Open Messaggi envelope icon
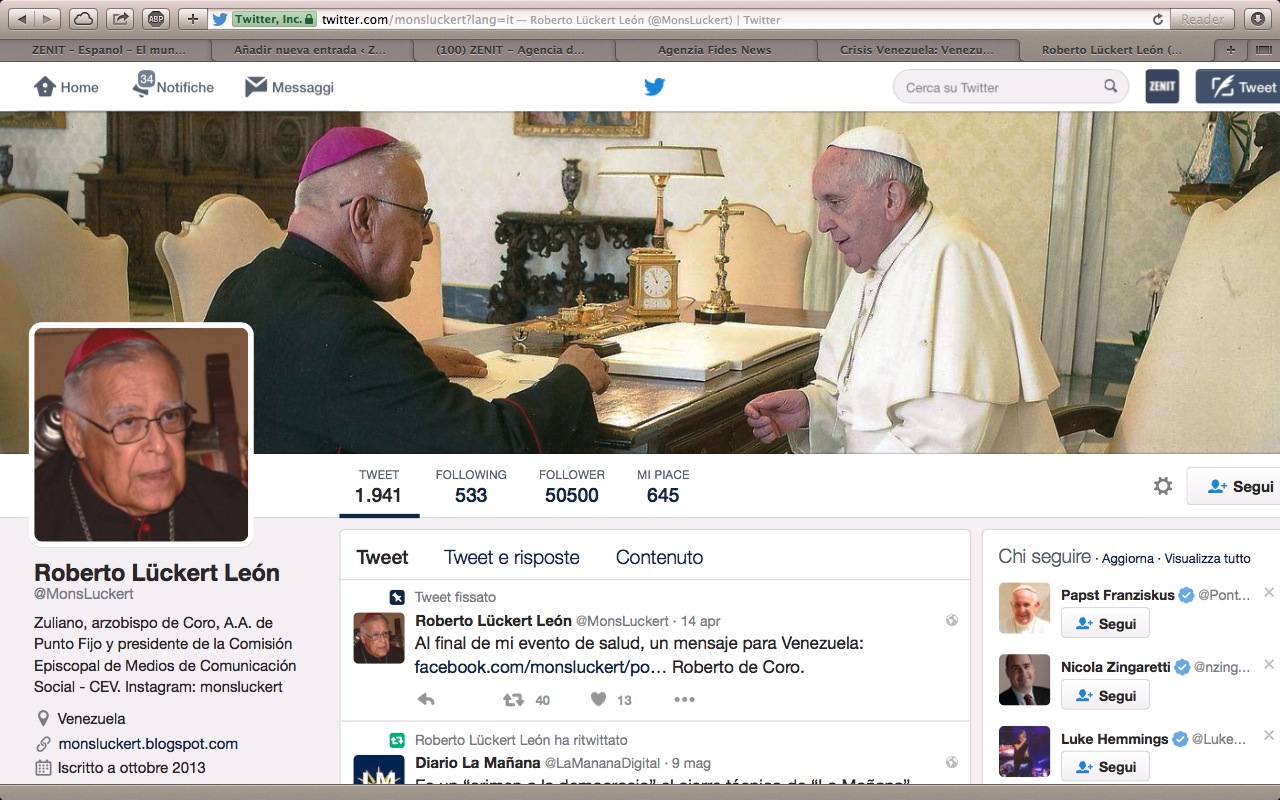The width and height of the screenshot is (1280, 800). (x=256, y=87)
